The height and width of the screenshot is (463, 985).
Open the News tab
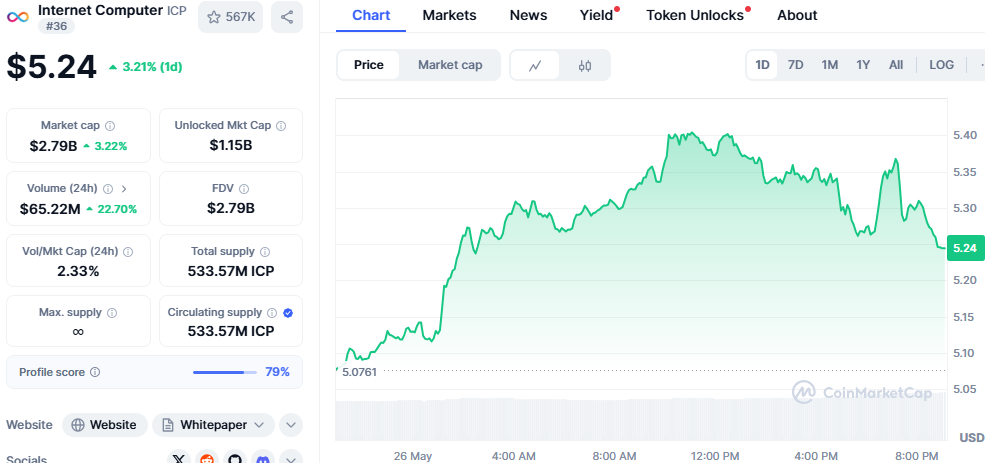(x=528, y=16)
